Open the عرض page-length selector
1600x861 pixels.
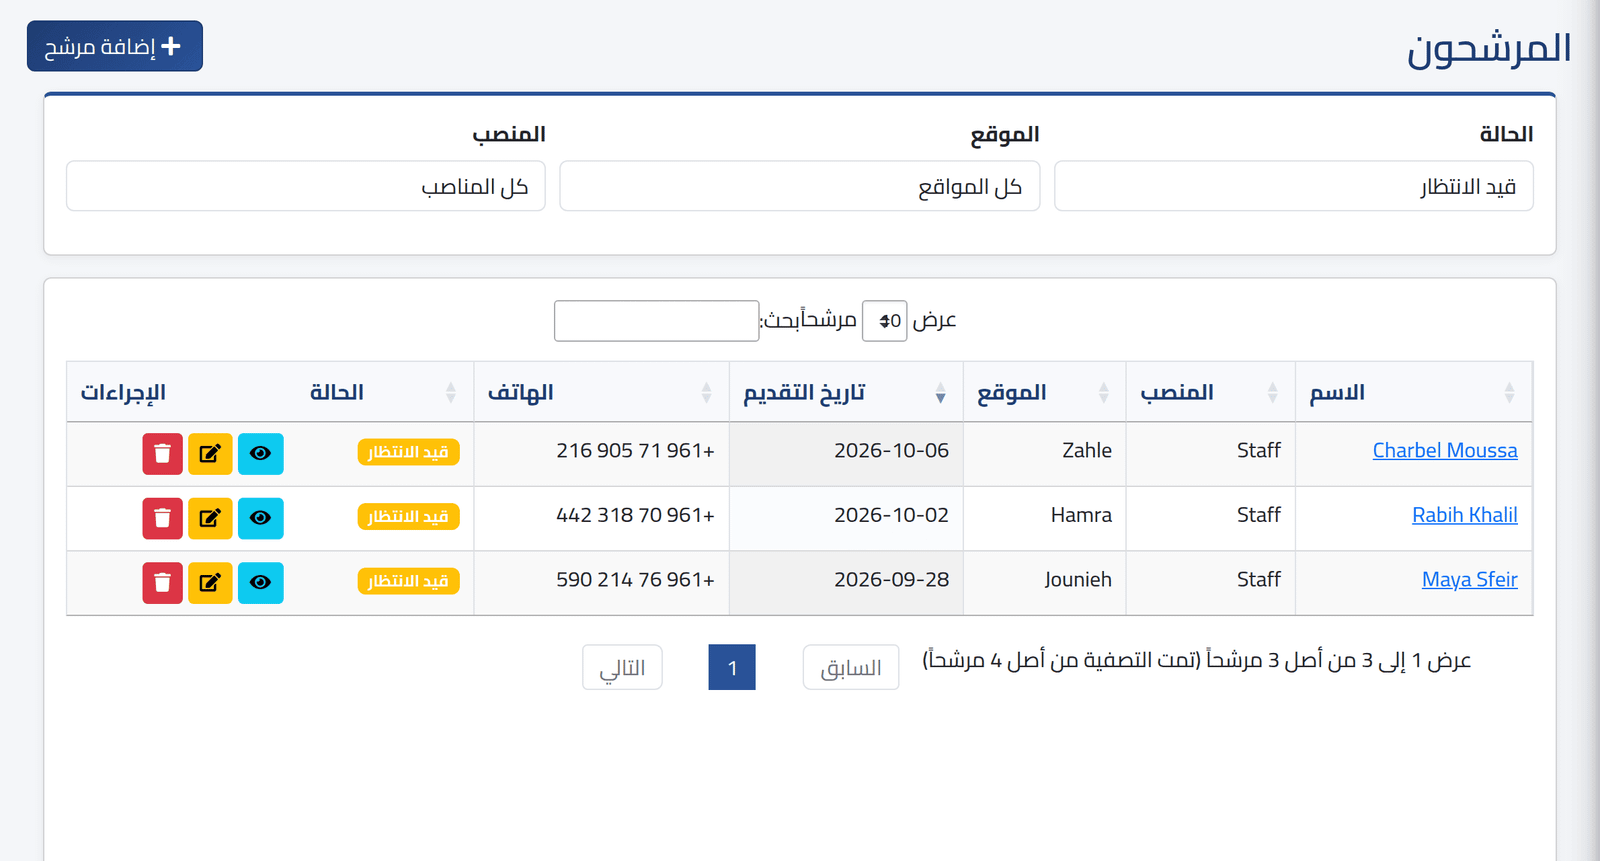coord(885,321)
